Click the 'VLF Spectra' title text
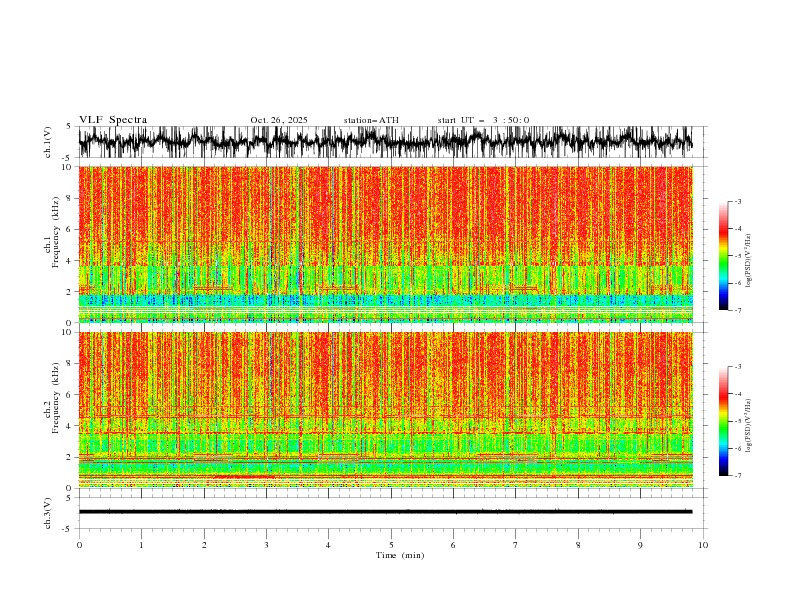 pos(113,120)
